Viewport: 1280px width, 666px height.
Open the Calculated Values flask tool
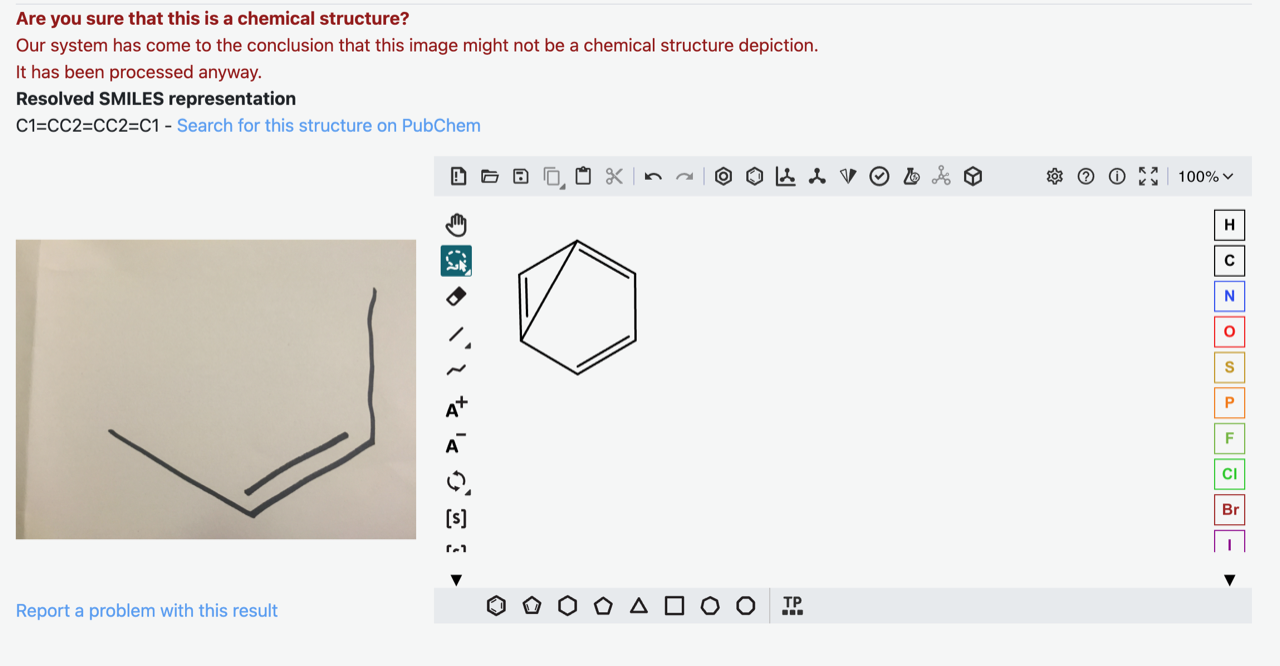[x=911, y=176]
